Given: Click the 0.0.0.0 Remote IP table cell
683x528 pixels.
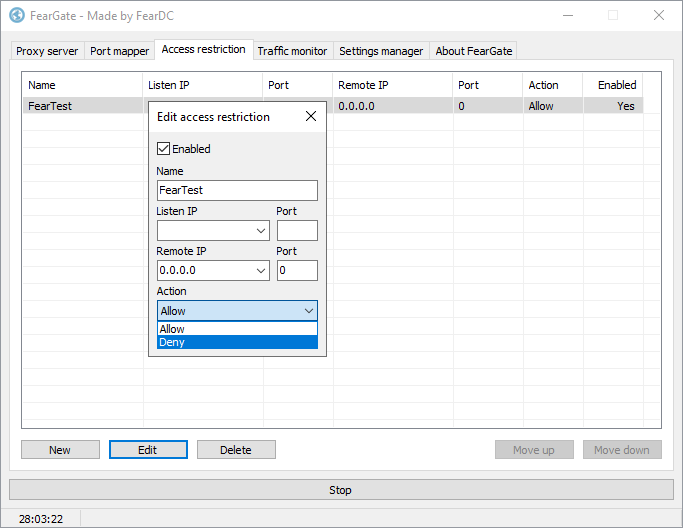Looking at the screenshot, I should (393, 106).
